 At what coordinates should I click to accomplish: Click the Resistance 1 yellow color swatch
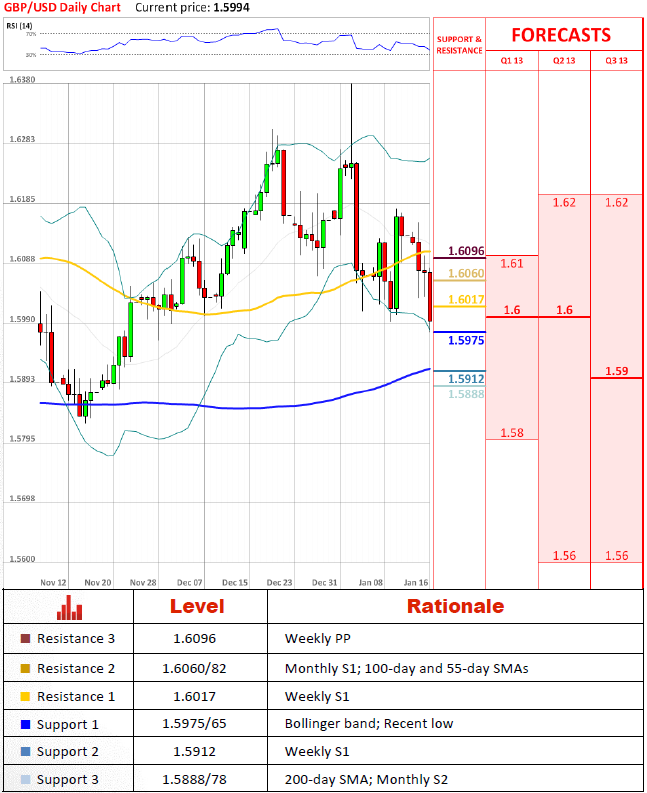coord(25,696)
